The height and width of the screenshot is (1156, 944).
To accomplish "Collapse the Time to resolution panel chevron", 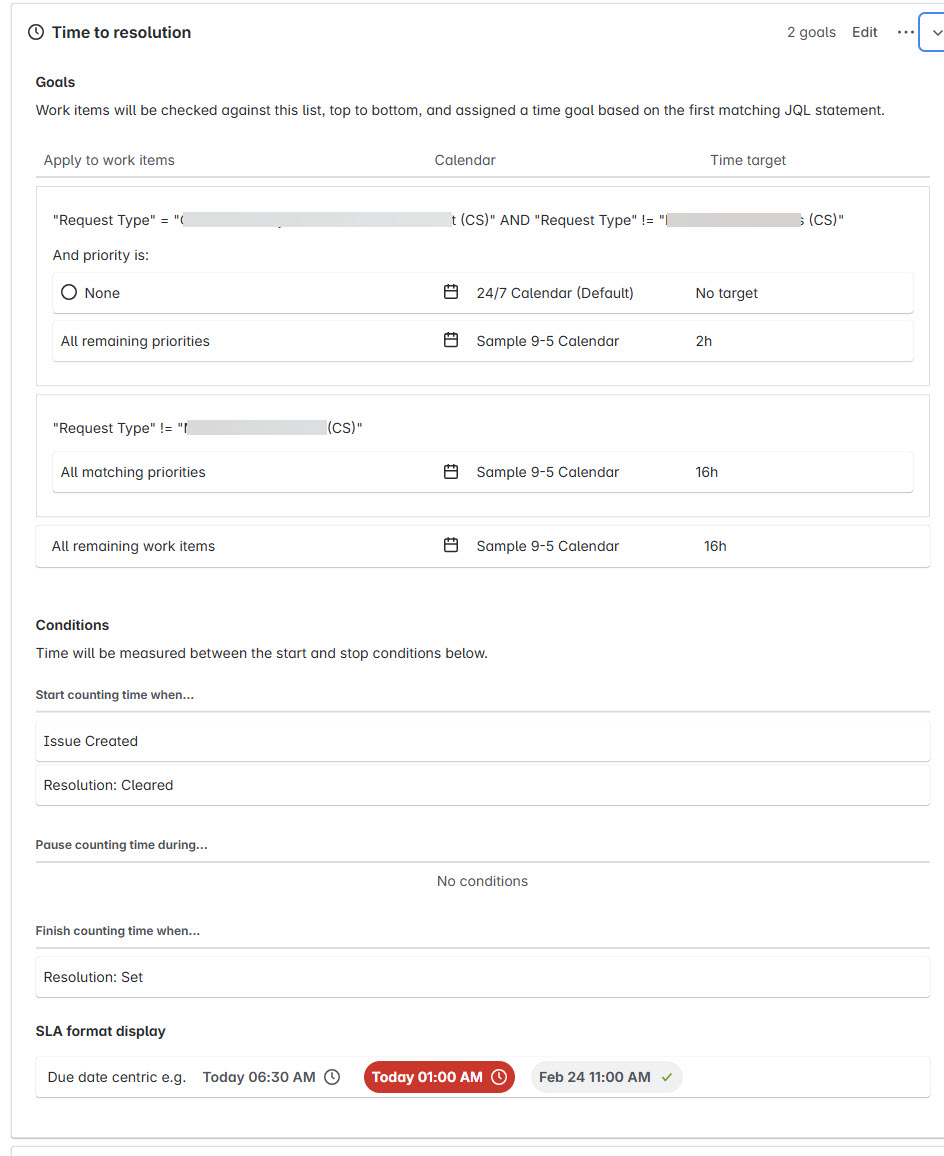I will (935, 32).
